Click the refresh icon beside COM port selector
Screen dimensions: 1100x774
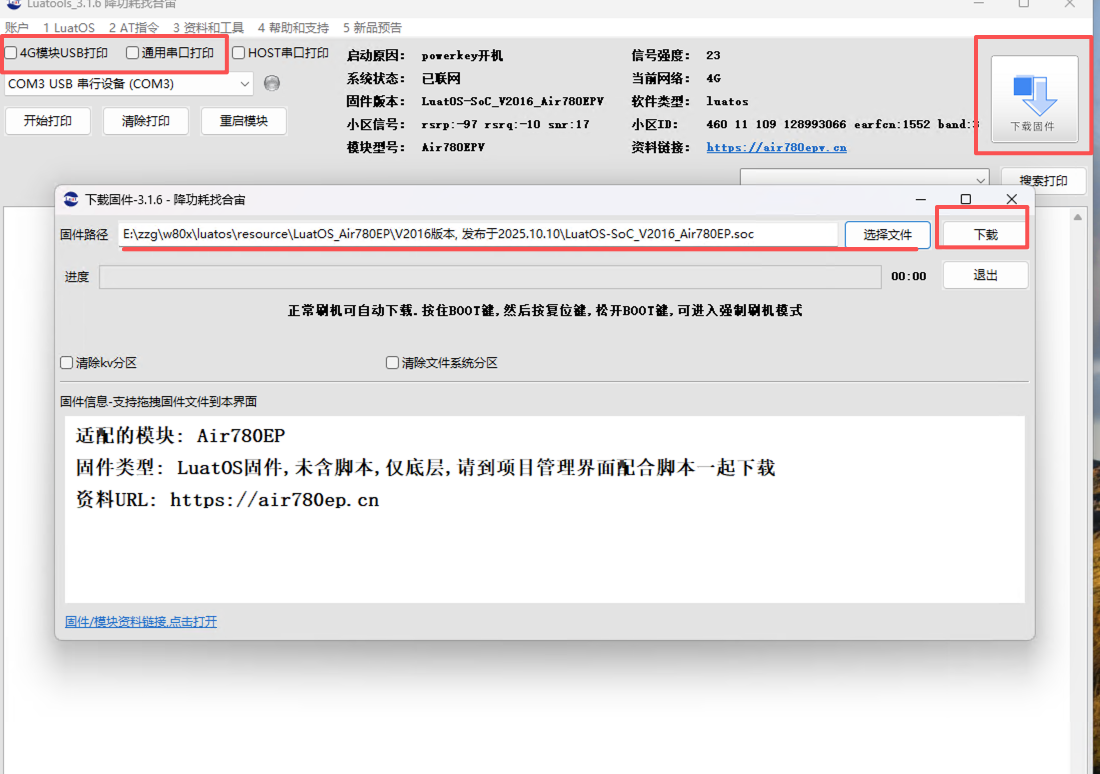point(270,83)
